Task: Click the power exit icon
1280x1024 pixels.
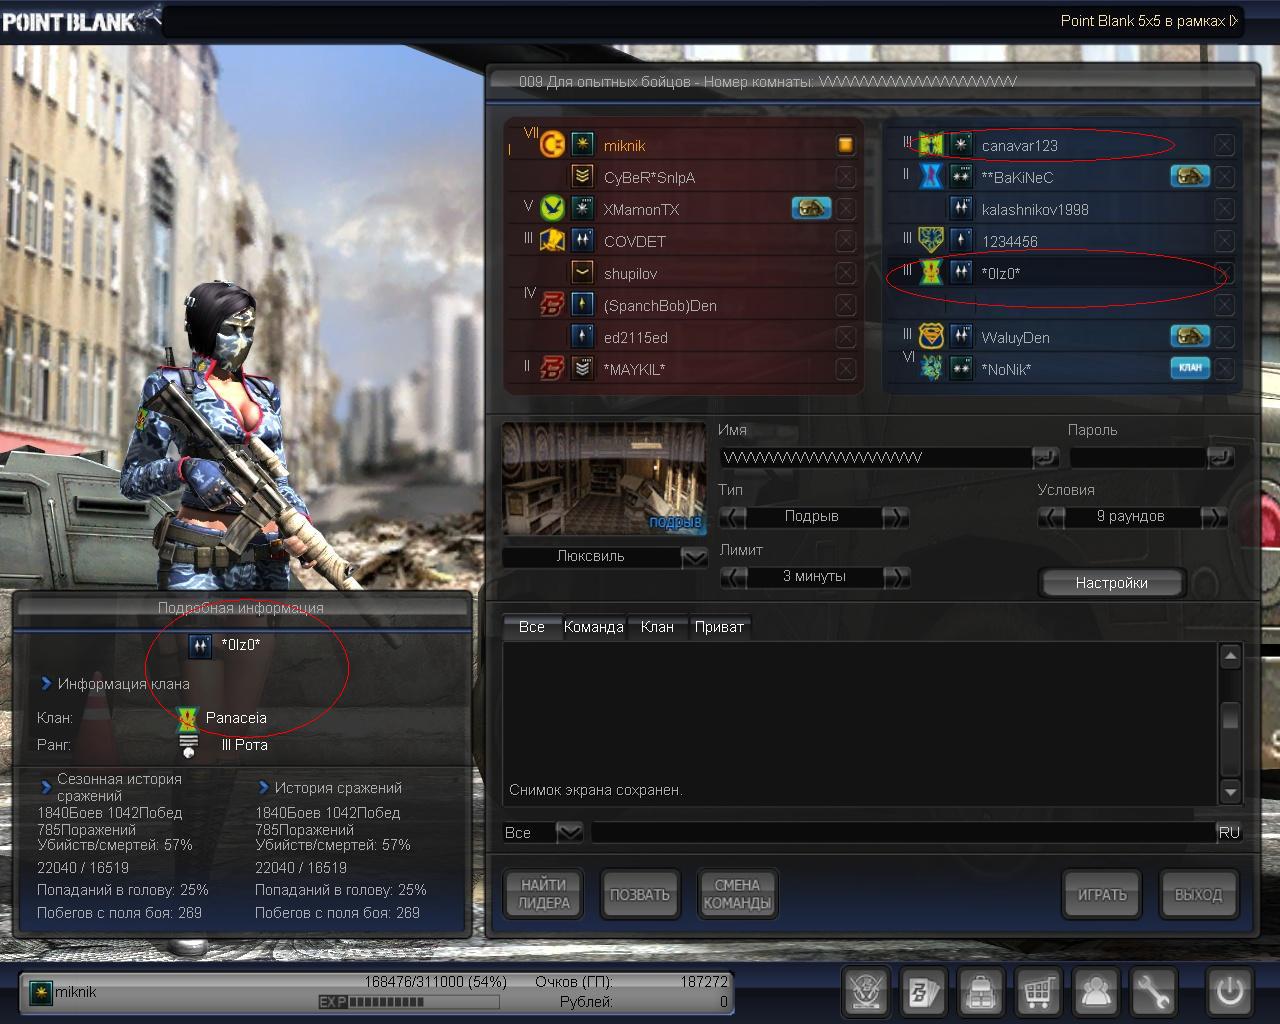Action: tap(1229, 991)
